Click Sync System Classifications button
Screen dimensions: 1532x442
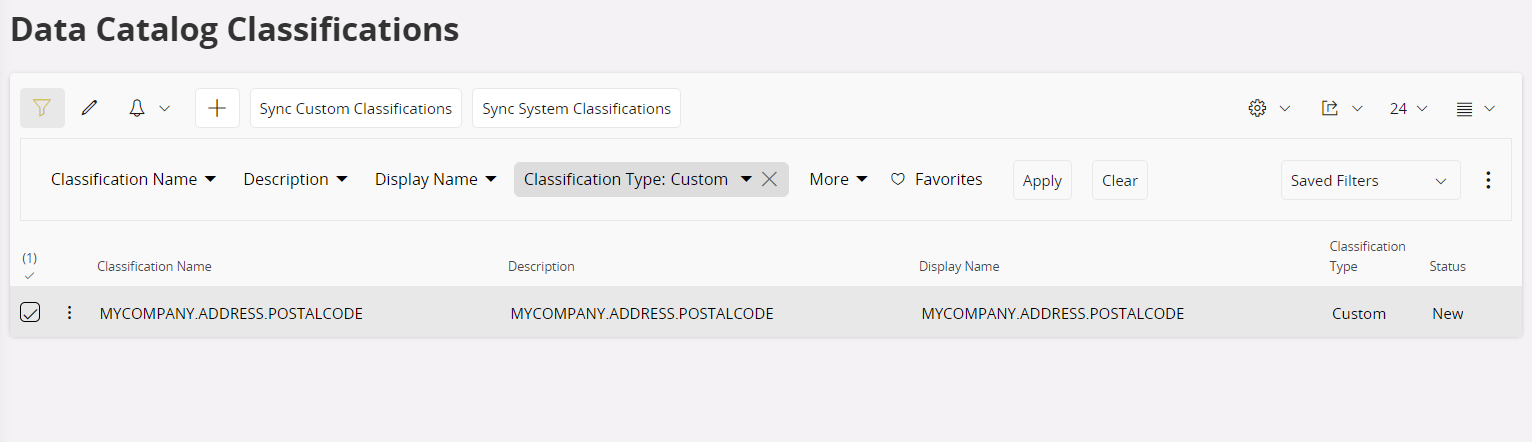coord(576,108)
